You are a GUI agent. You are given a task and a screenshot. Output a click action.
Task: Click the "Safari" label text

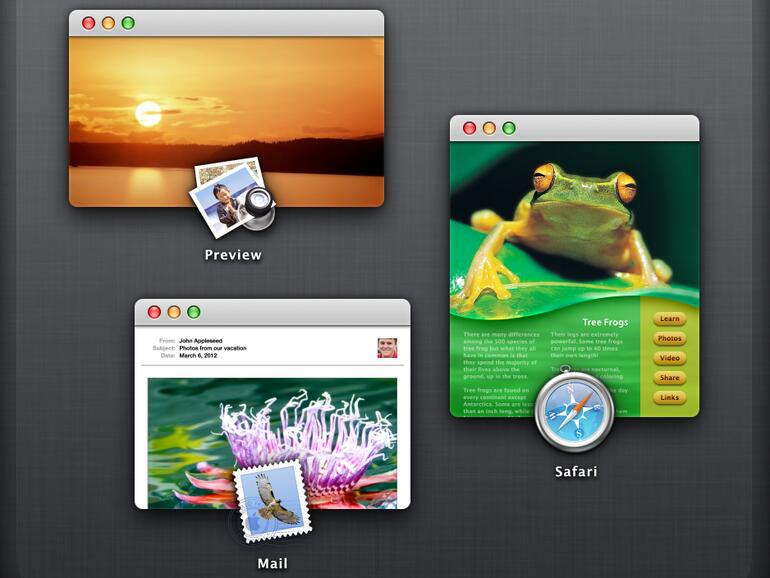click(x=576, y=471)
